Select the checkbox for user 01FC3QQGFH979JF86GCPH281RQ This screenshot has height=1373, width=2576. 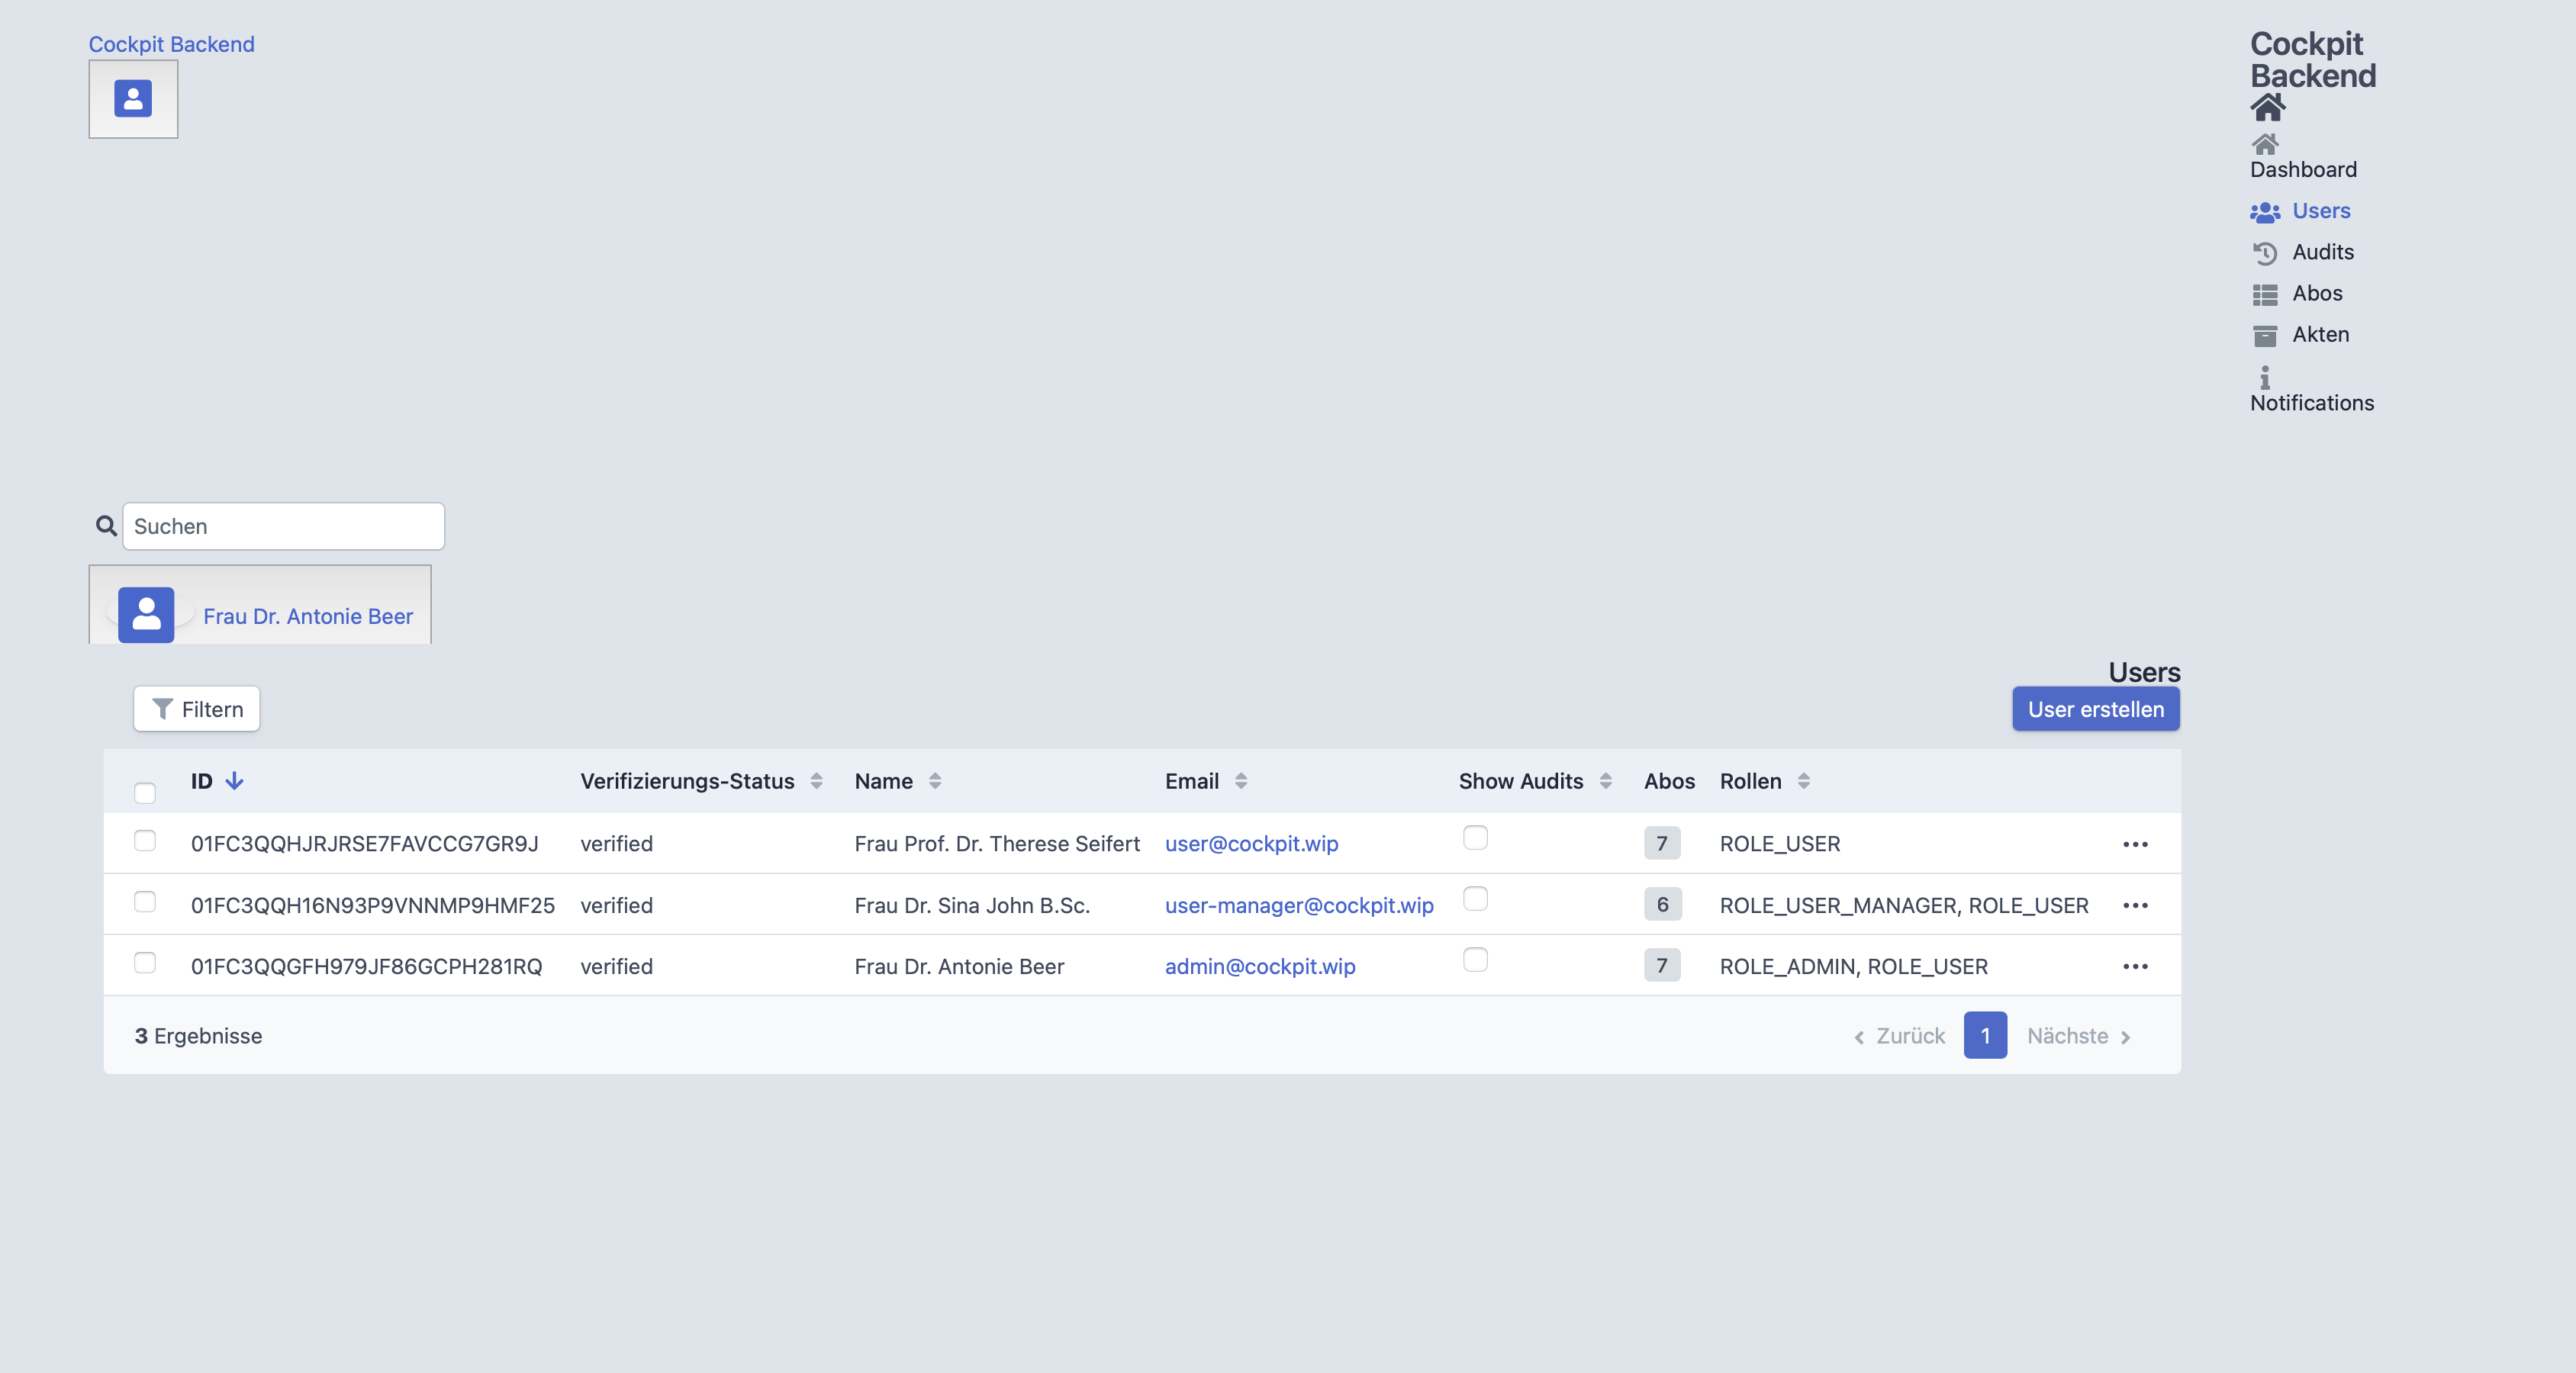(145, 963)
